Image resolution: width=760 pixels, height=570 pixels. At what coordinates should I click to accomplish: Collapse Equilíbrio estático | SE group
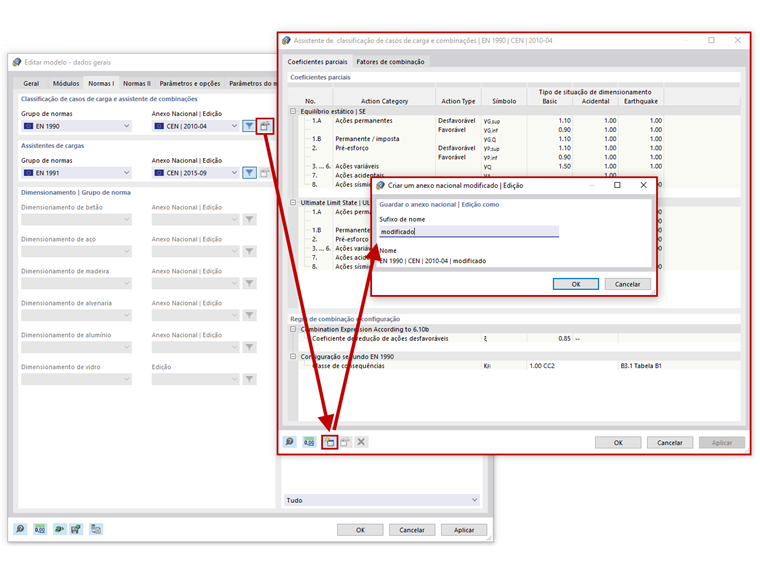point(293,111)
